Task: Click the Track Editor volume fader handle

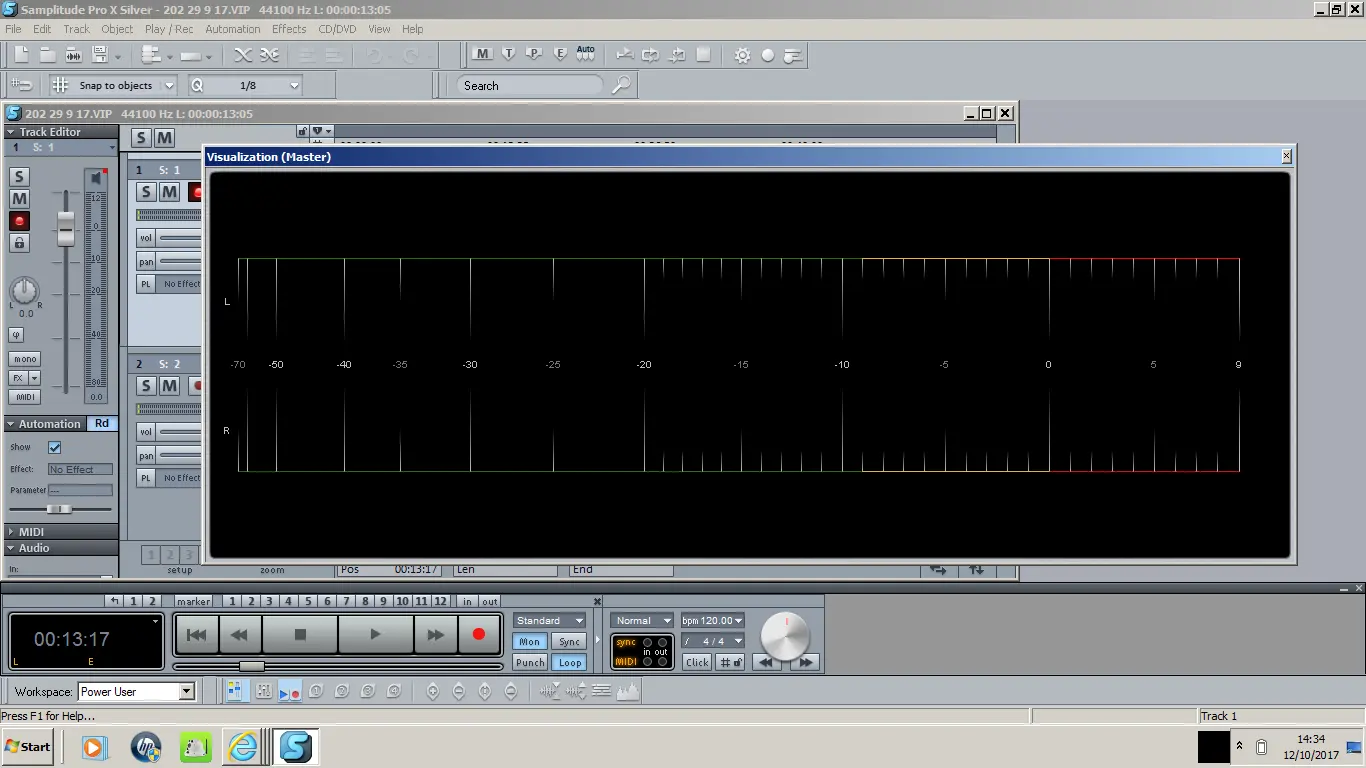Action: (x=66, y=229)
